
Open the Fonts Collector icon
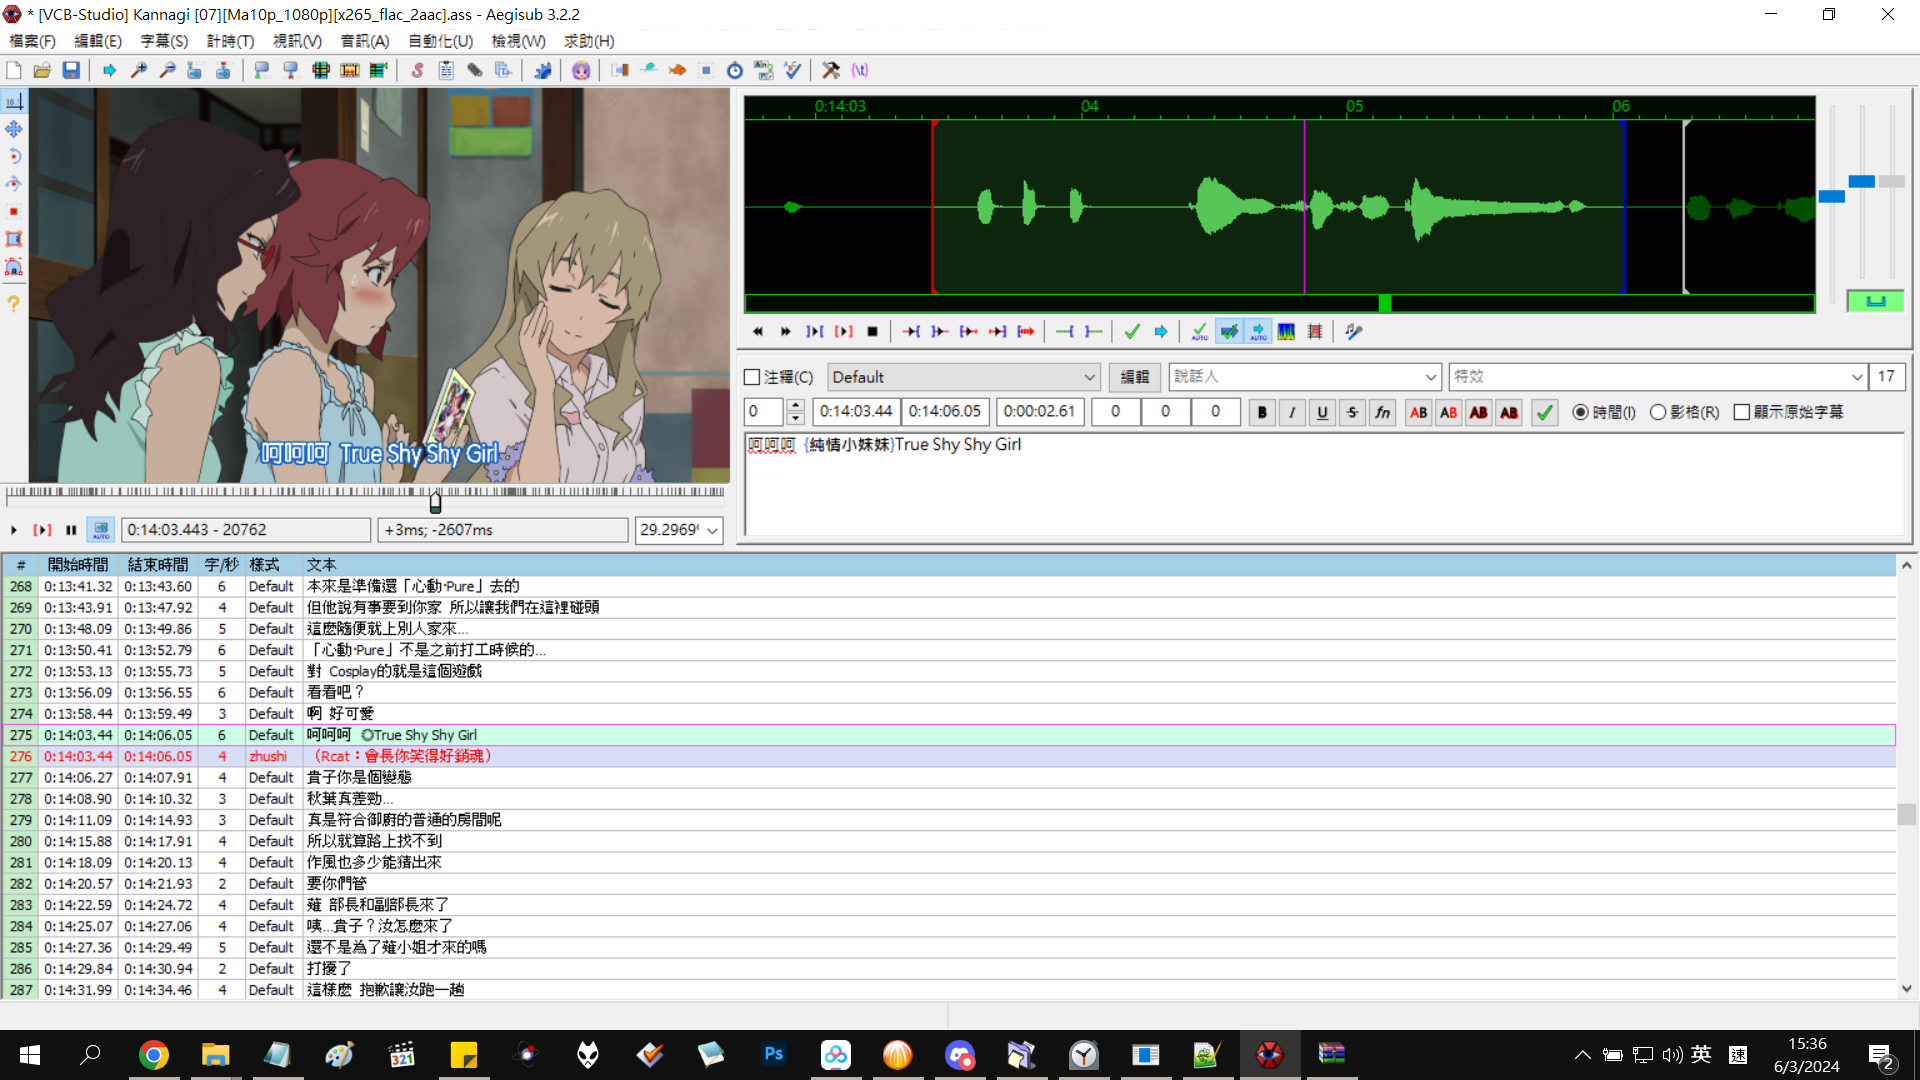tap(503, 70)
